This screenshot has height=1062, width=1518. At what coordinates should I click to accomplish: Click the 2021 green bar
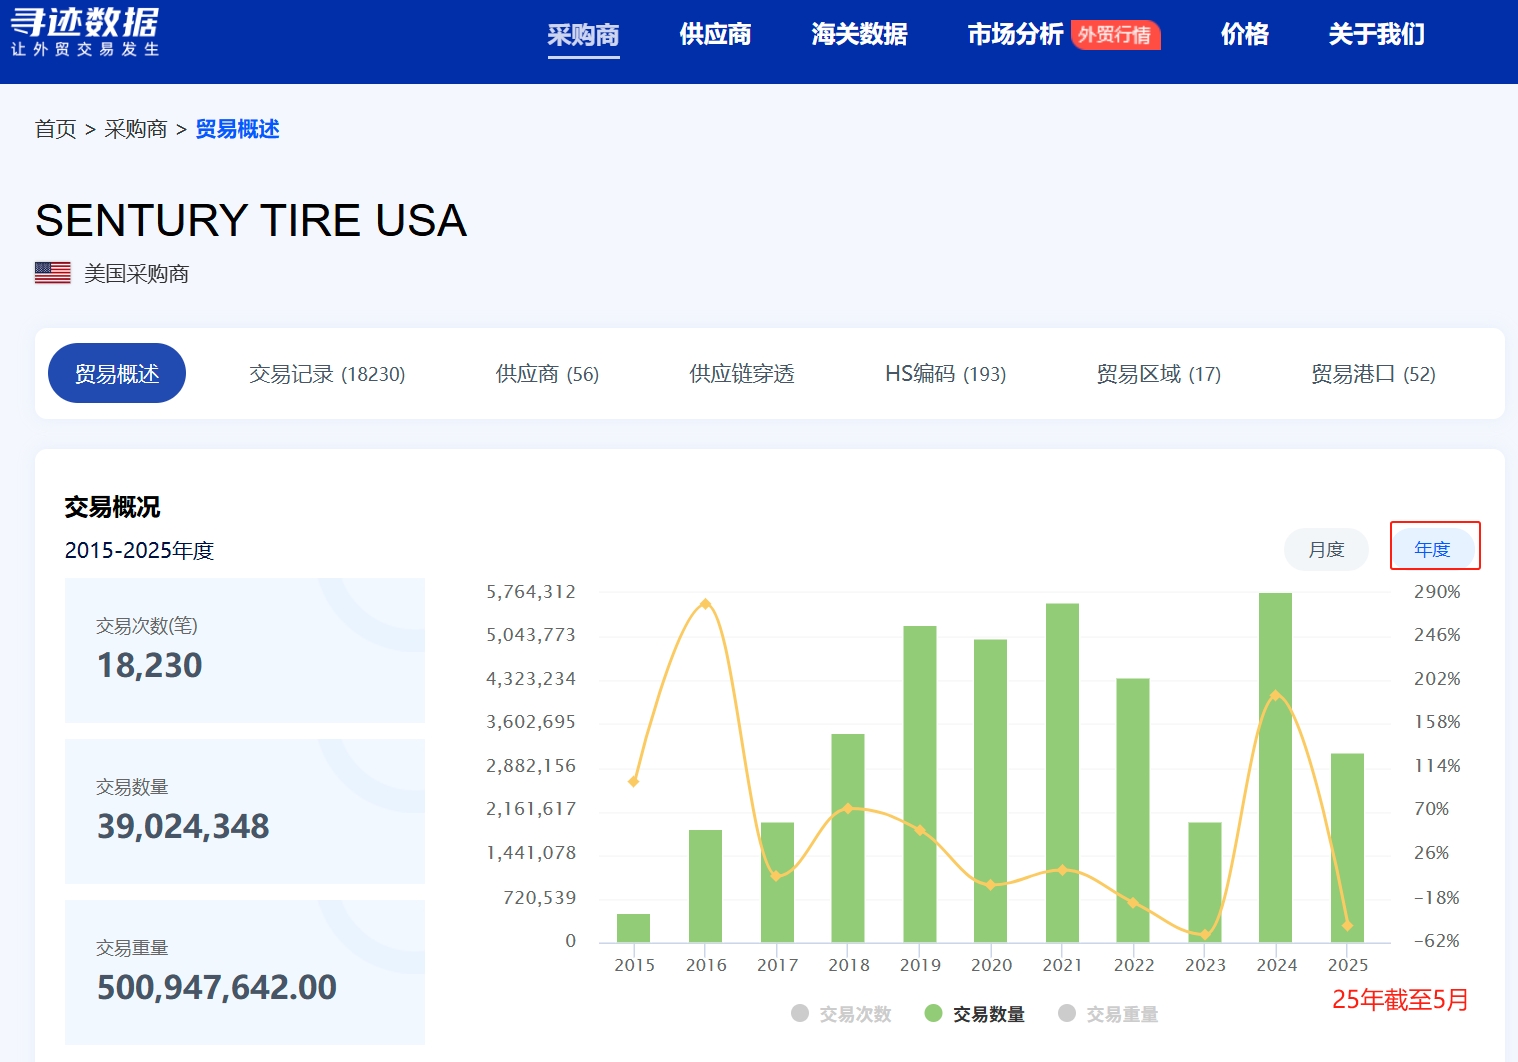pos(1062,773)
